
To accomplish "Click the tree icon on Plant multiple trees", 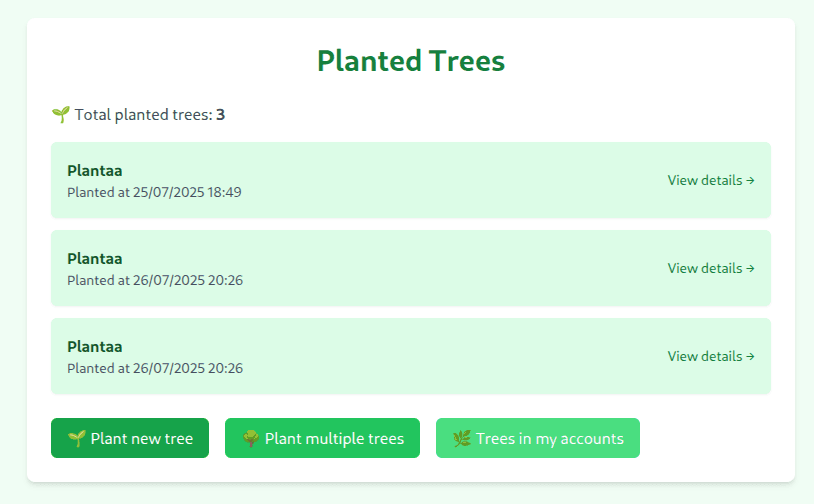I will click(x=251, y=439).
